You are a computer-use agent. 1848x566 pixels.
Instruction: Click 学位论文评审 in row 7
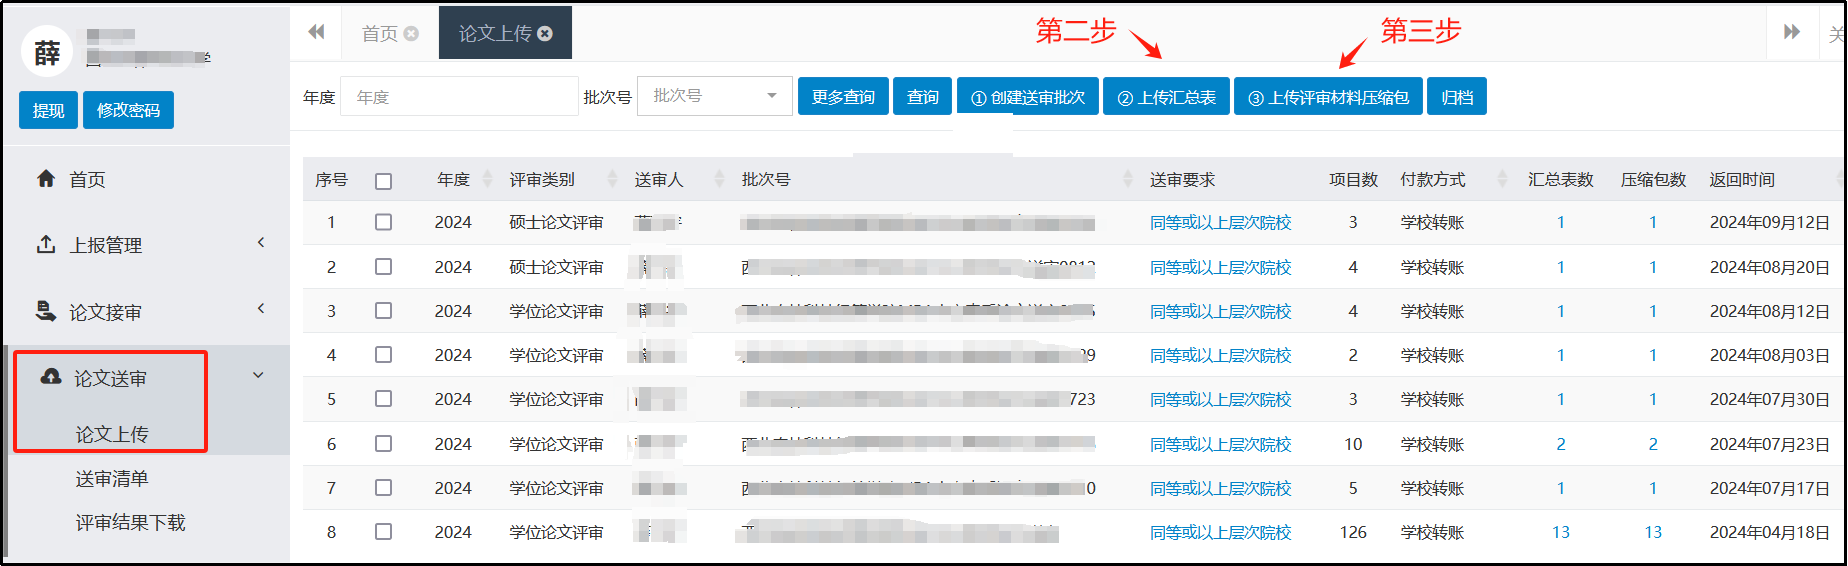click(556, 489)
